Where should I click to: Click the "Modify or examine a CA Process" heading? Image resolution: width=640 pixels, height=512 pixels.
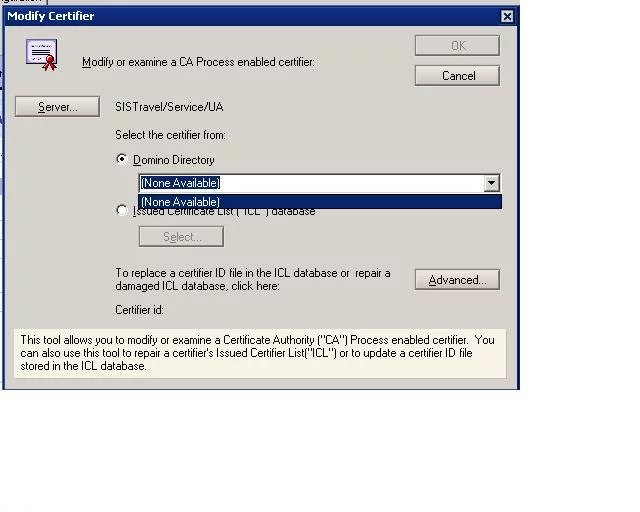[x=198, y=62]
